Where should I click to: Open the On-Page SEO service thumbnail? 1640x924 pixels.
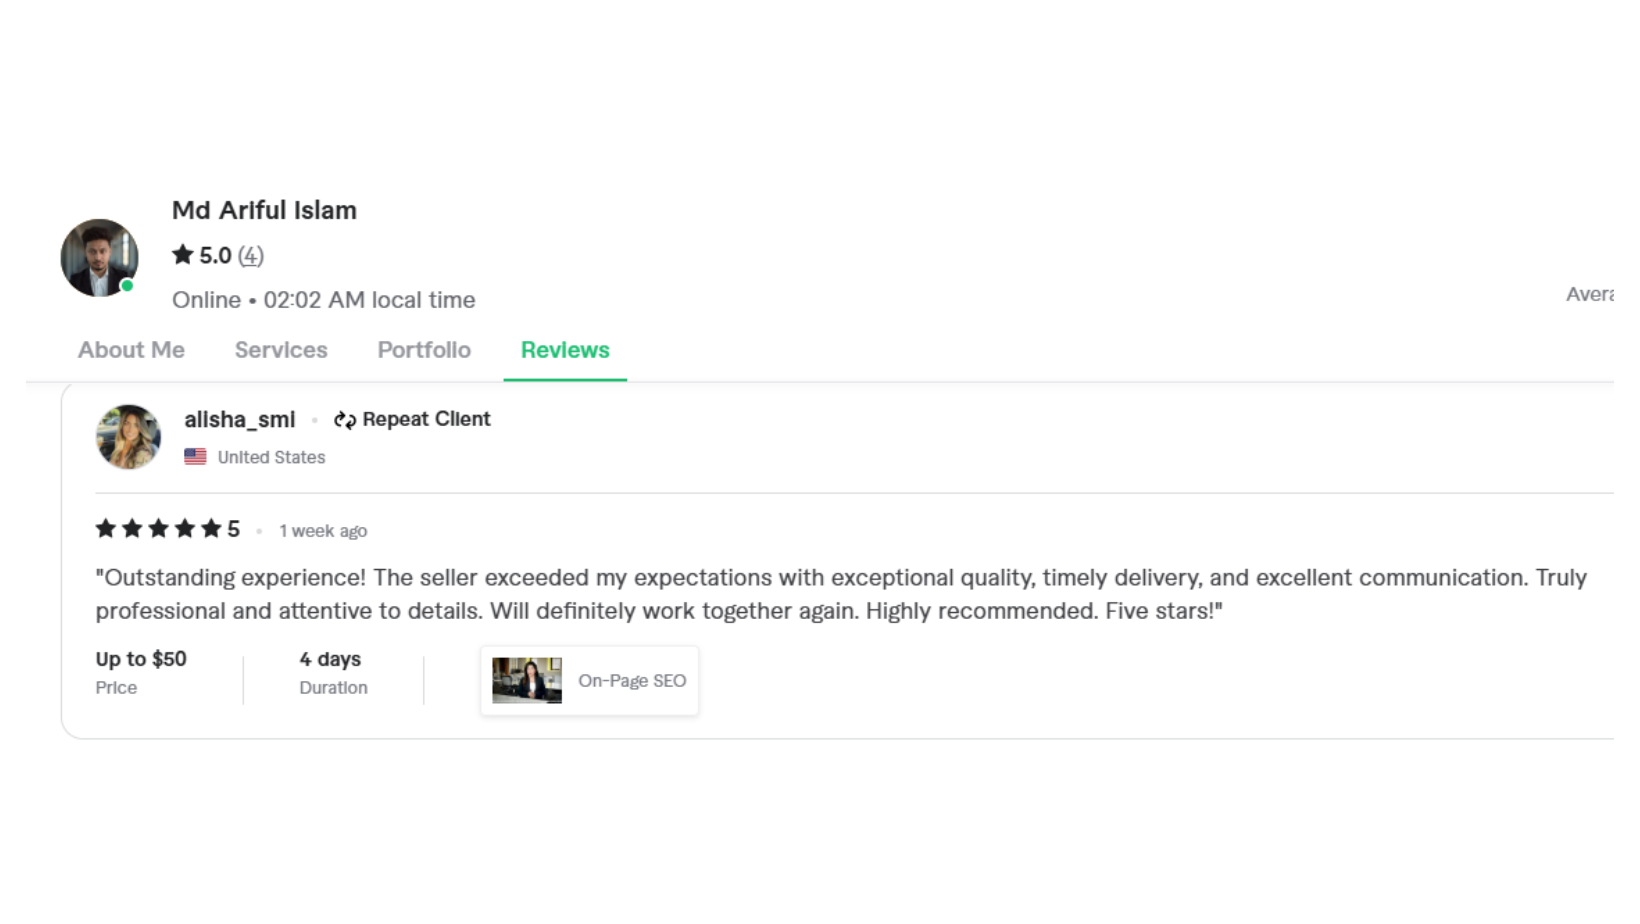click(527, 681)
